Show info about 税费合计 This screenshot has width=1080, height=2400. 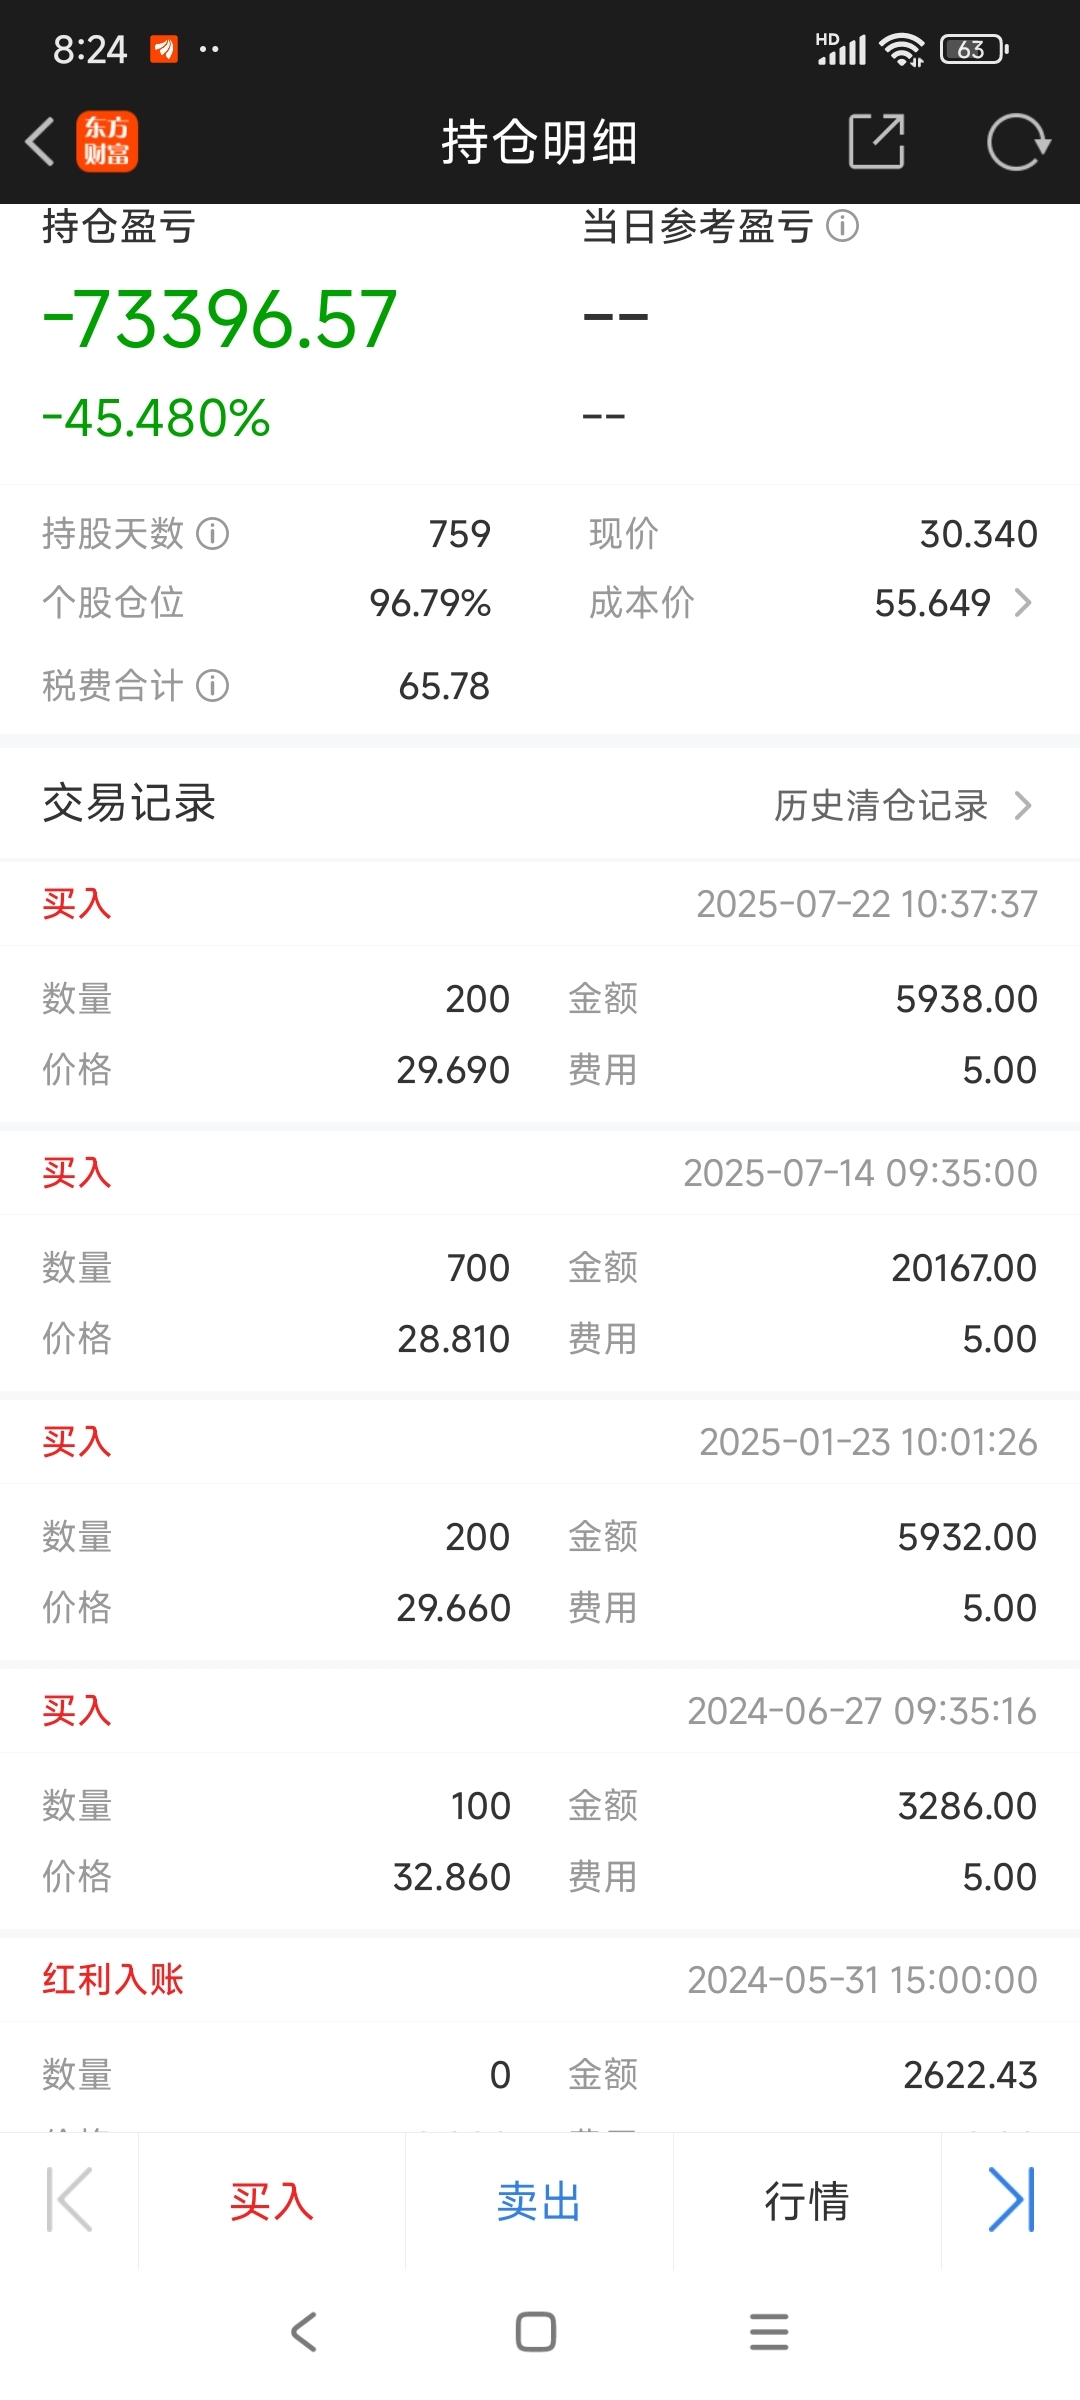click(x=212, y=686)
